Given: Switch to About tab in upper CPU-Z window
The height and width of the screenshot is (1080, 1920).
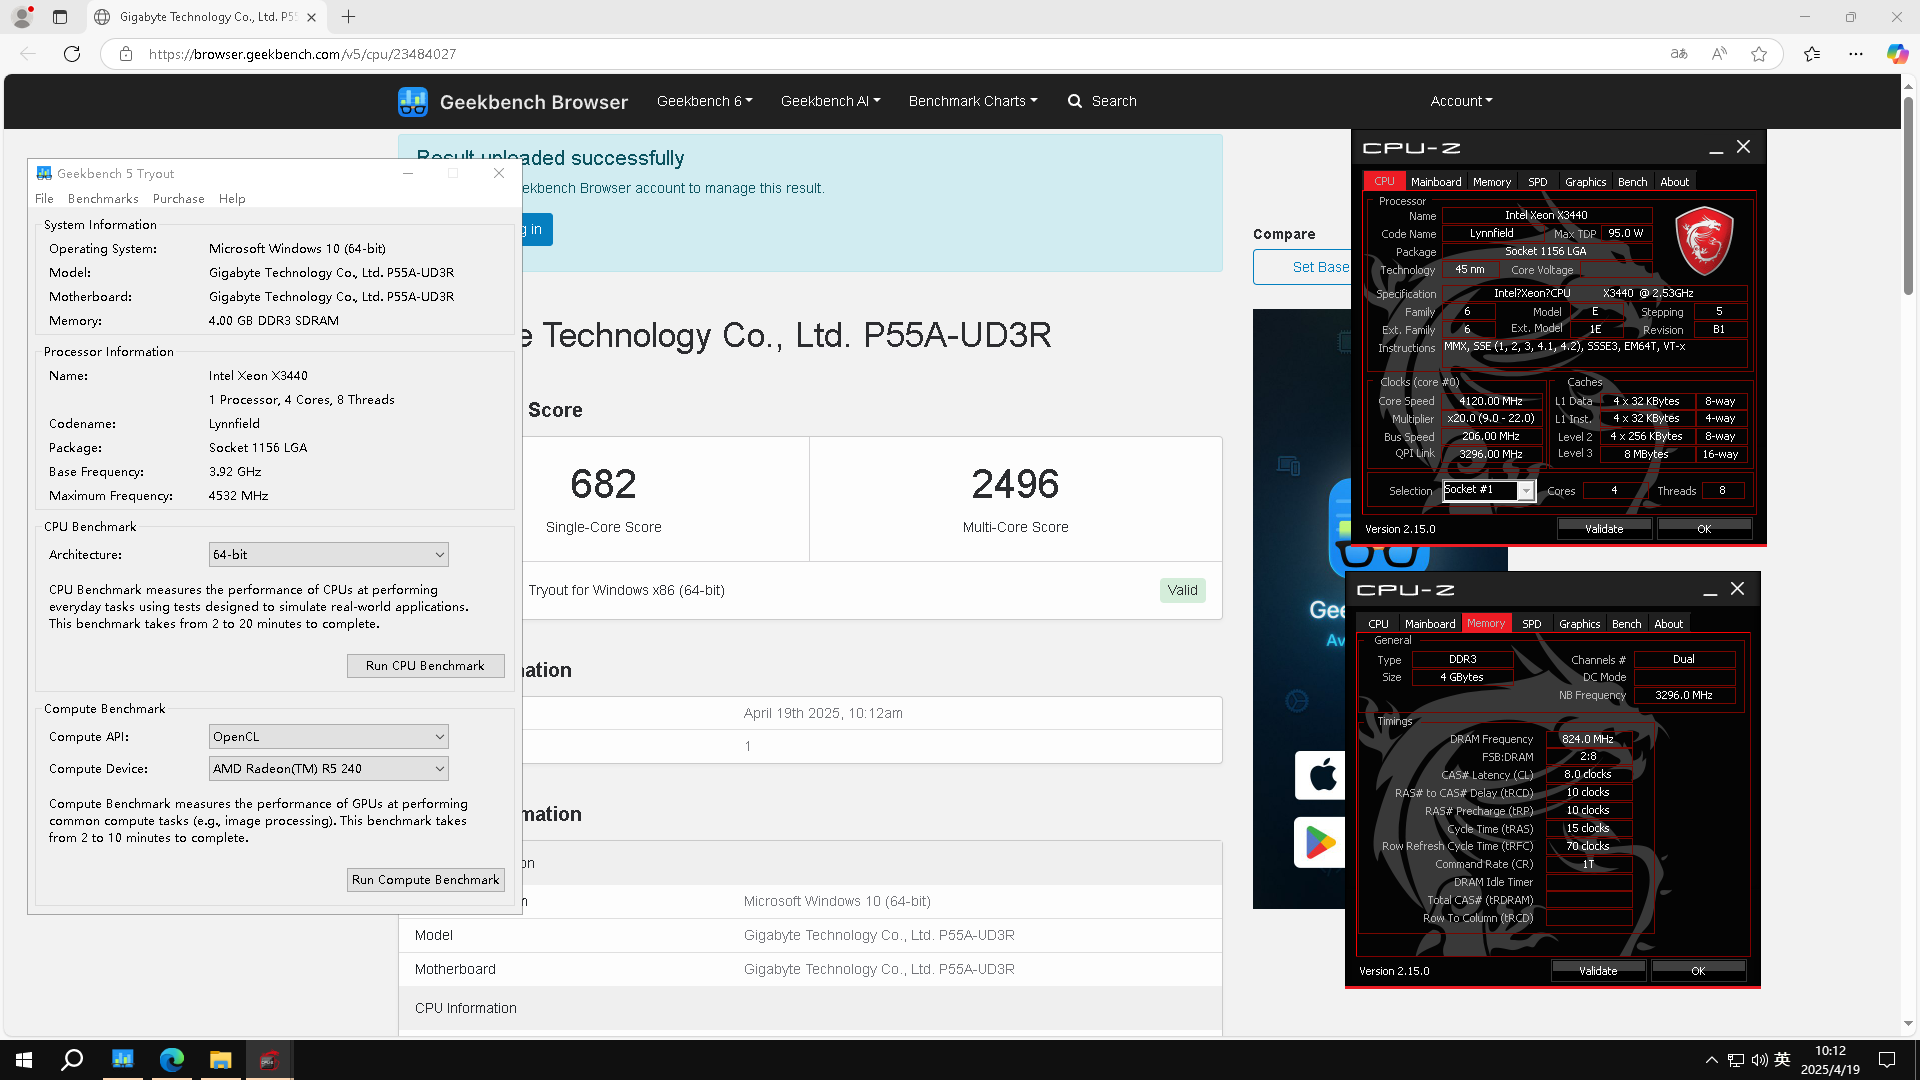Looking at the screenshot, I should pyautogui.click(x=1675, y=182).
